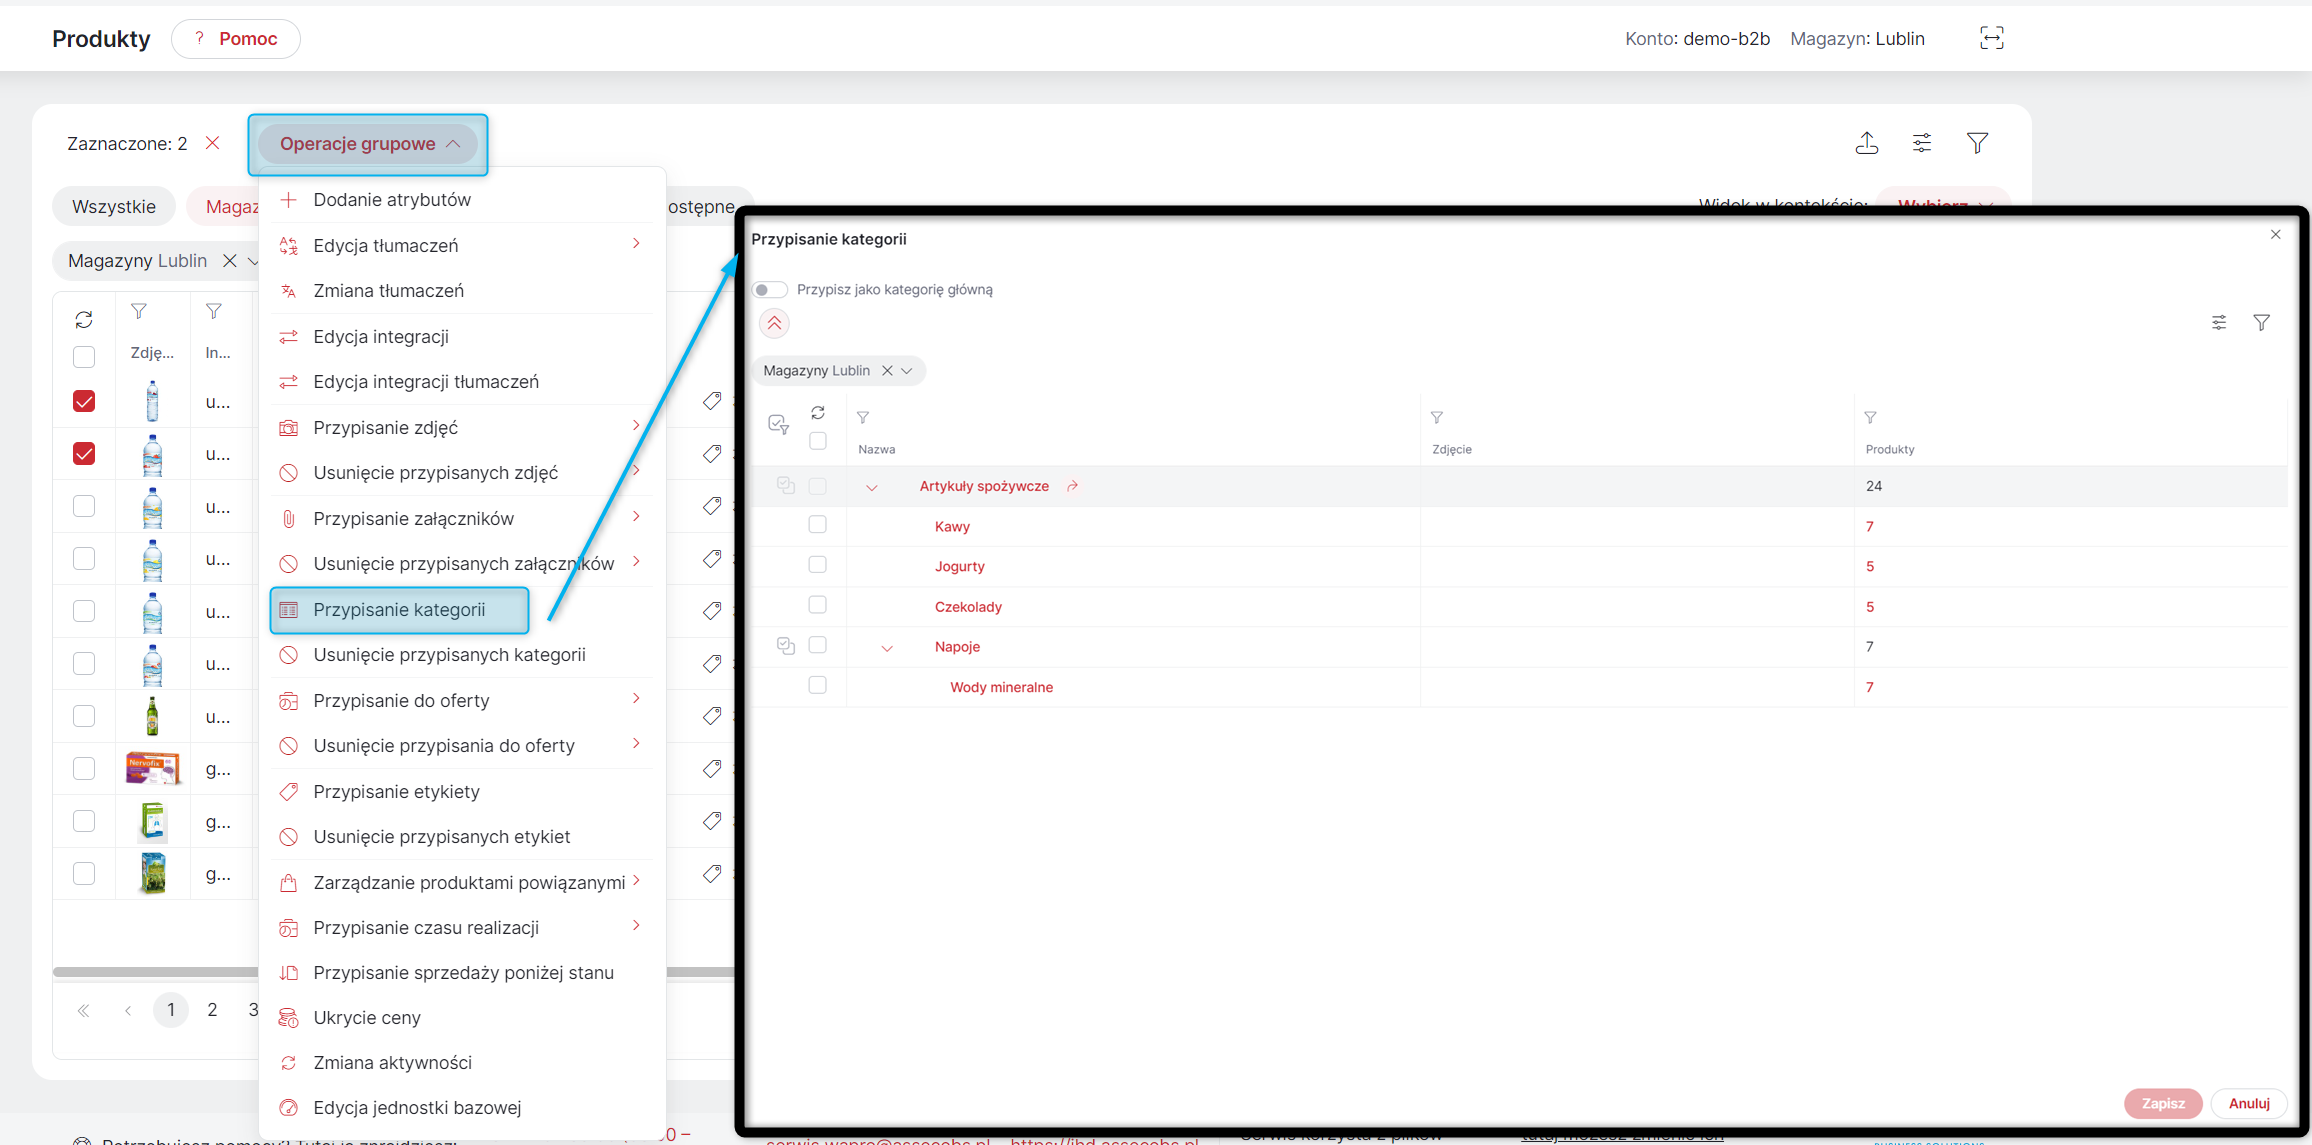The height and width of the screenshot is (1145, 2312).
Task: Click the Nervofix product thumbnail
Action: tap(152, 768)
